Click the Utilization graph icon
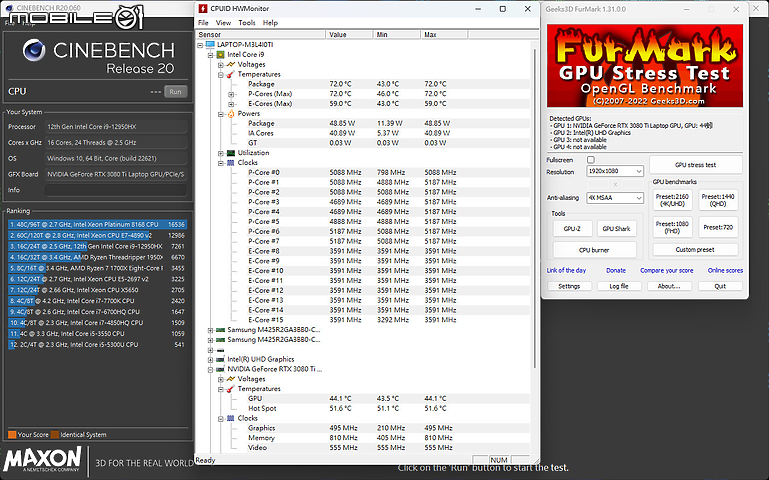Viewport: 769px width, 480px height. (231, 153)
